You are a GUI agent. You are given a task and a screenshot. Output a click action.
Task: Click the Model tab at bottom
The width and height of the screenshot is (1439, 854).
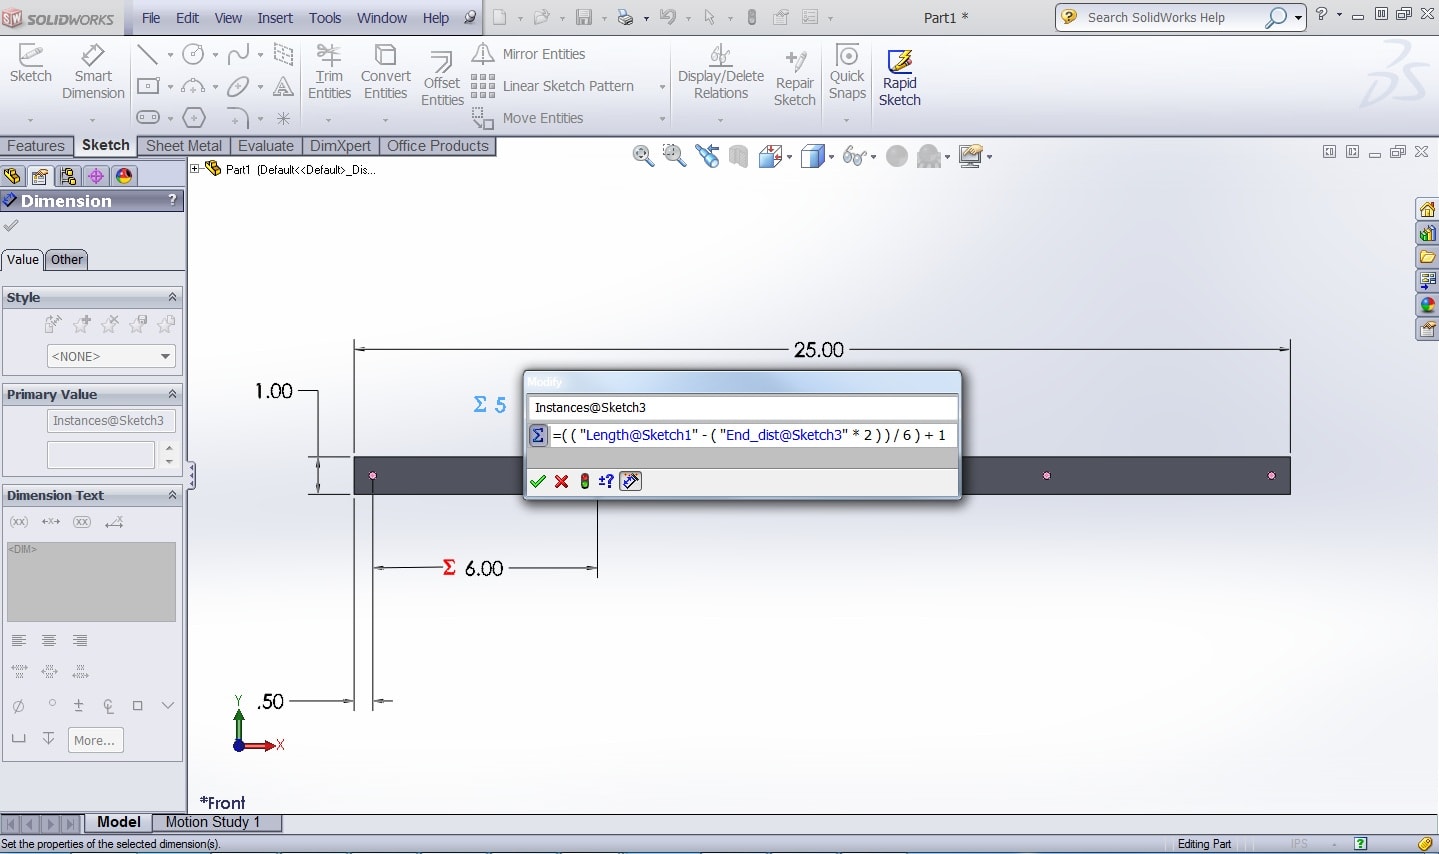[119, 822]
